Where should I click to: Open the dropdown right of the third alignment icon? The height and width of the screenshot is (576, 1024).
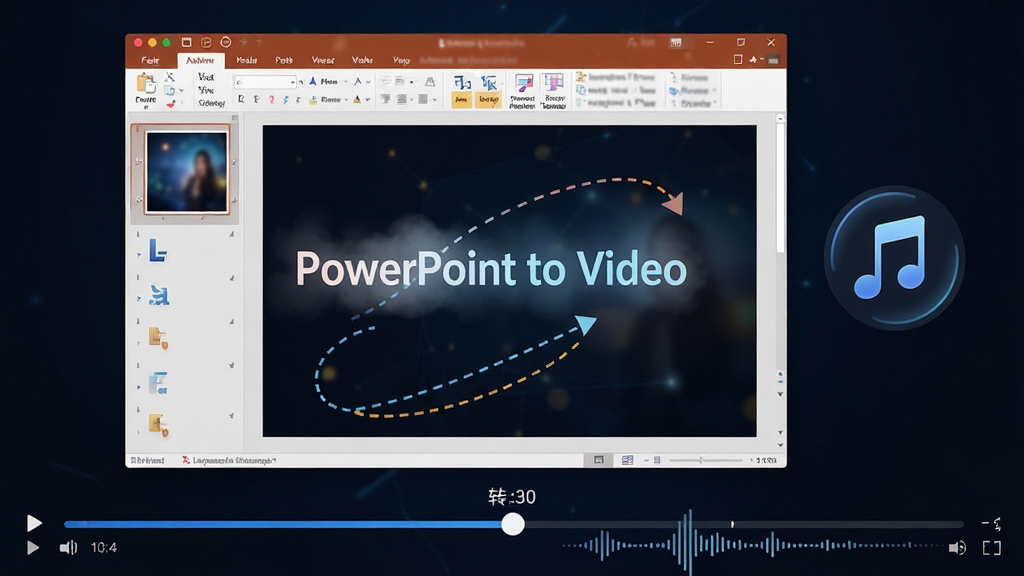pos(434,100)
